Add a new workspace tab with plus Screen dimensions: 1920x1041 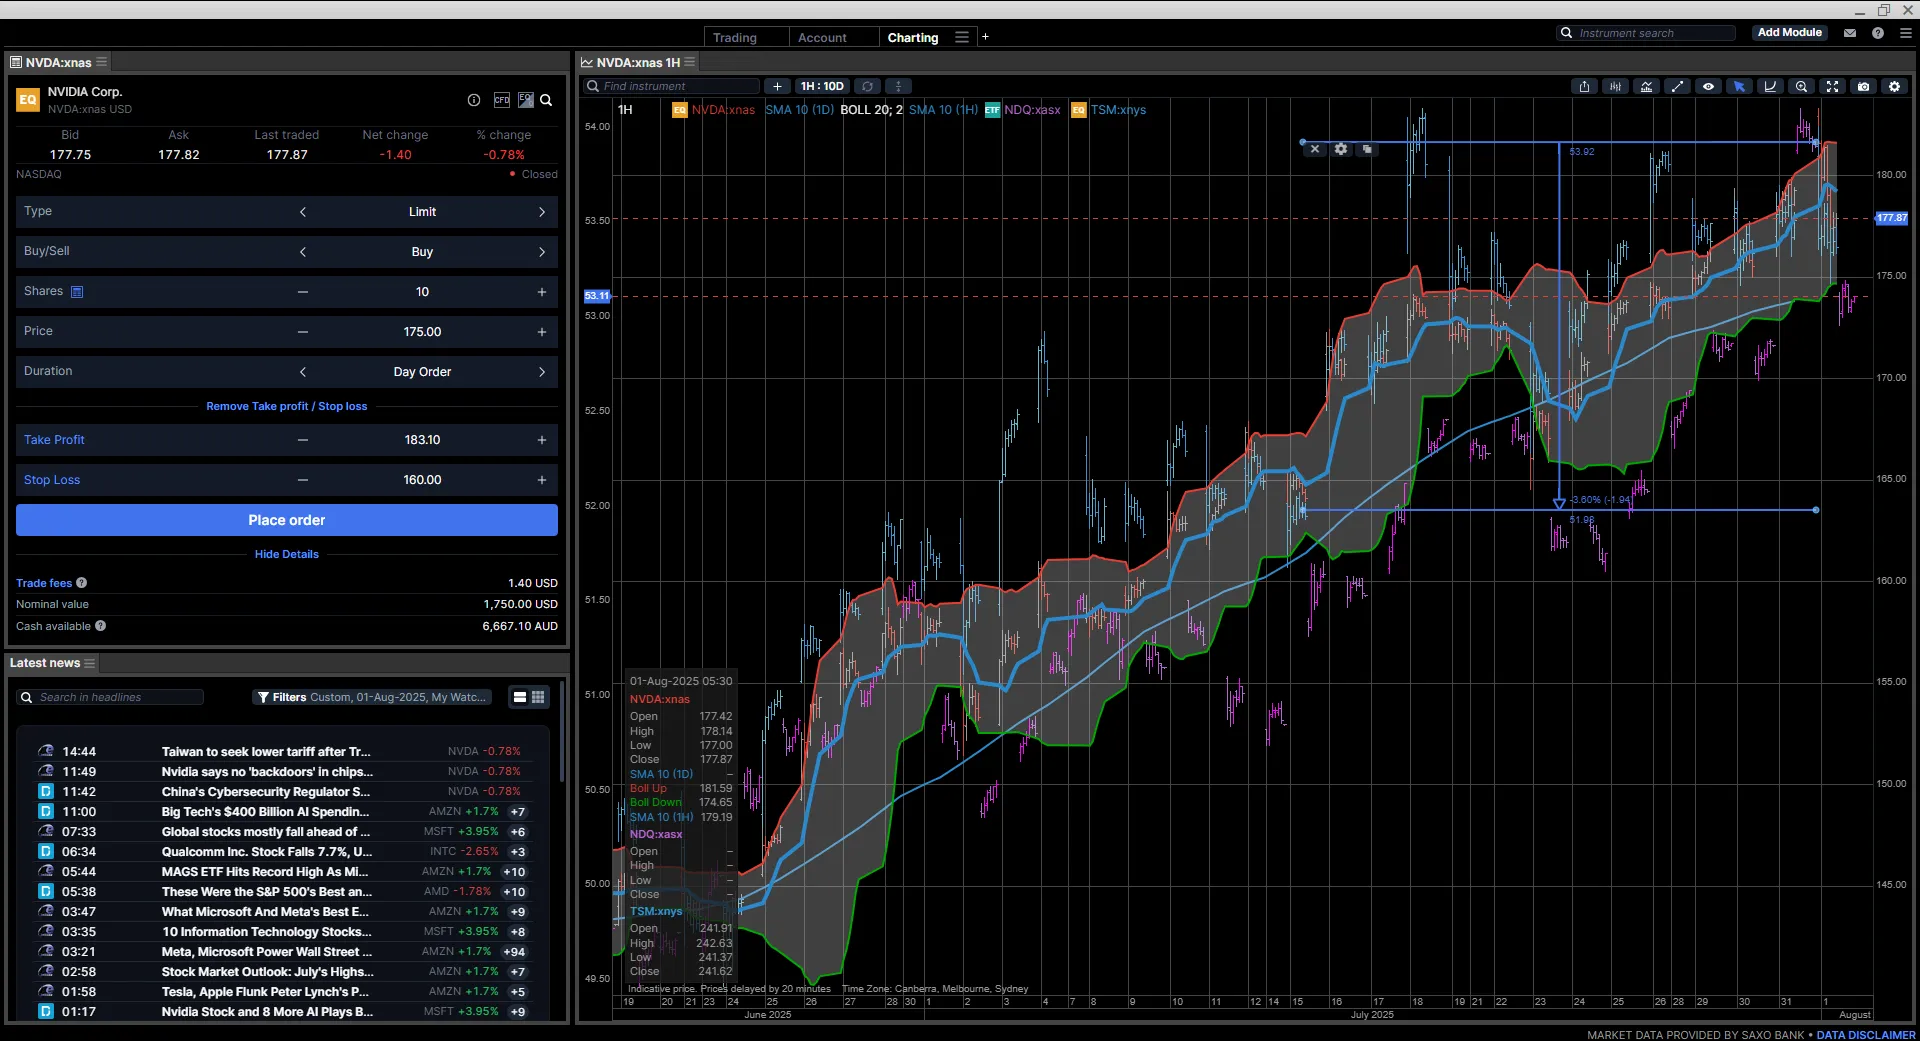[985, 37]
